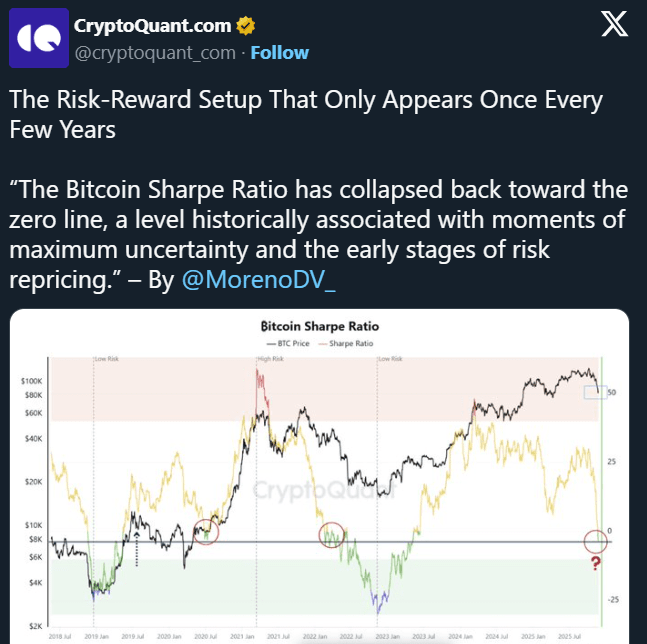Follow the CryptoQuant account
The width and height of the screenshot is (647, 644).
(x=279, y=52)
